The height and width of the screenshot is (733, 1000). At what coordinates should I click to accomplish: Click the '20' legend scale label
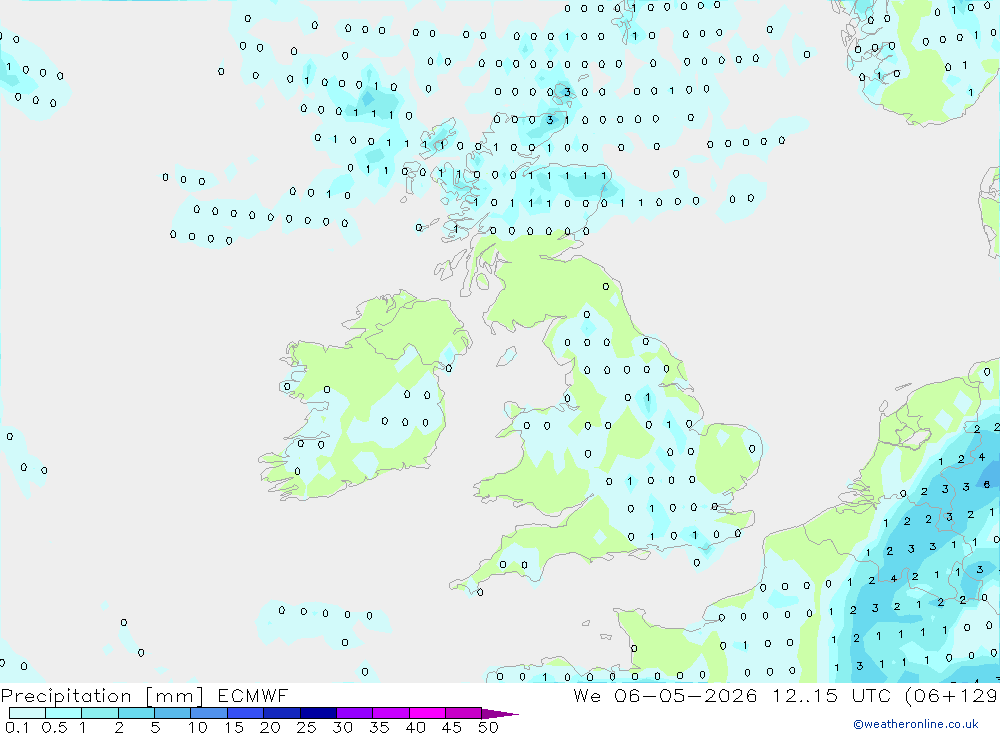pyautogui.click(x=270, y=727)
